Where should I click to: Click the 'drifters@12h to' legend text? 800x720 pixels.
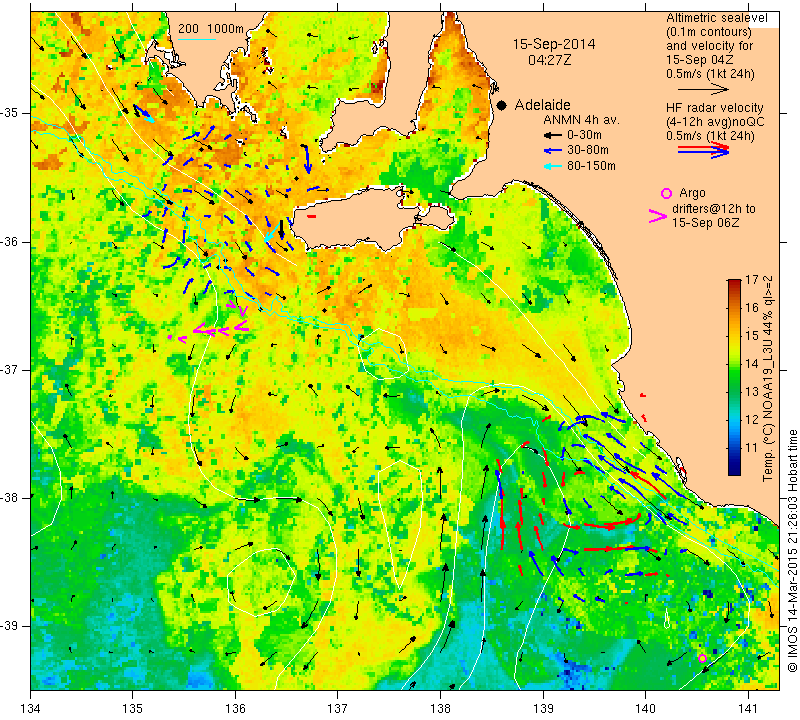(x=714, y=209)
